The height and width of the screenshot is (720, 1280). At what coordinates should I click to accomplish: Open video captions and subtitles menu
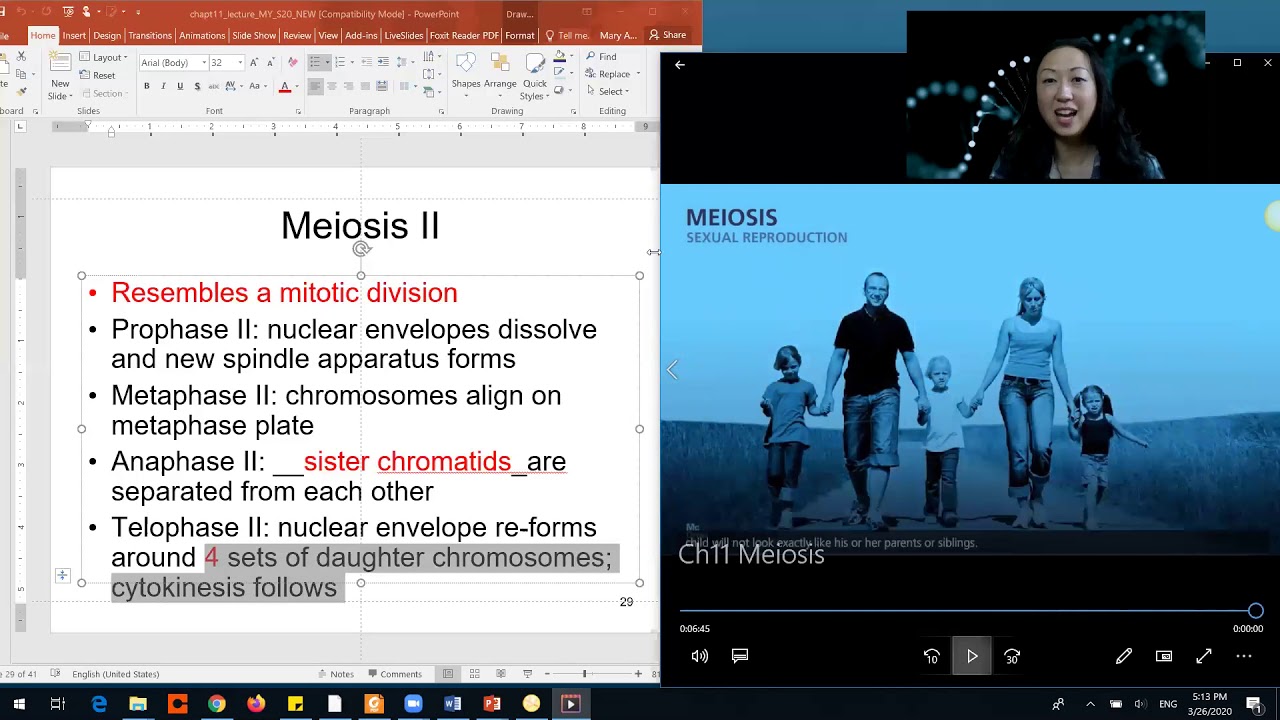(740, 656)
